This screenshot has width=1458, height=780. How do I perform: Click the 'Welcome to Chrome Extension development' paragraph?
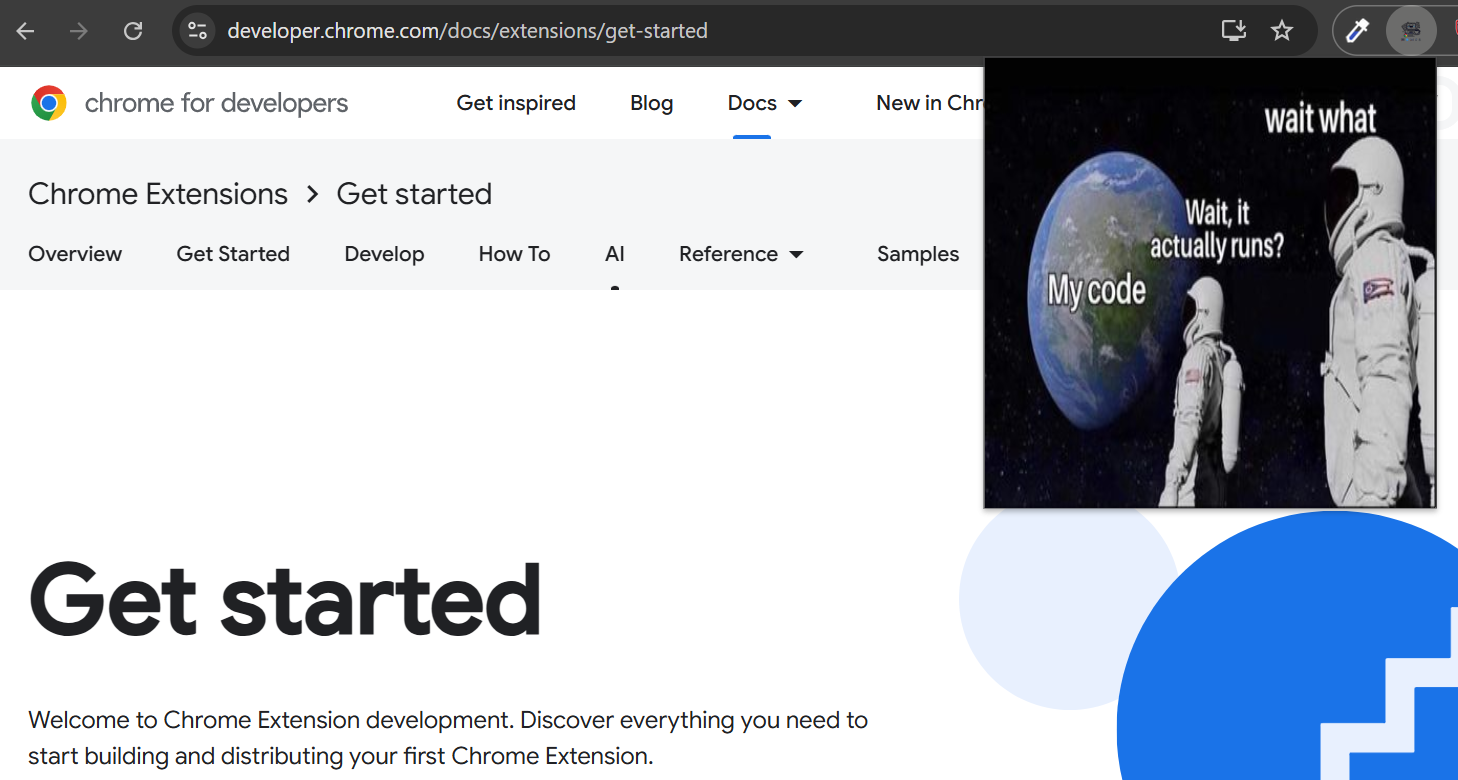tap(448, 738)
